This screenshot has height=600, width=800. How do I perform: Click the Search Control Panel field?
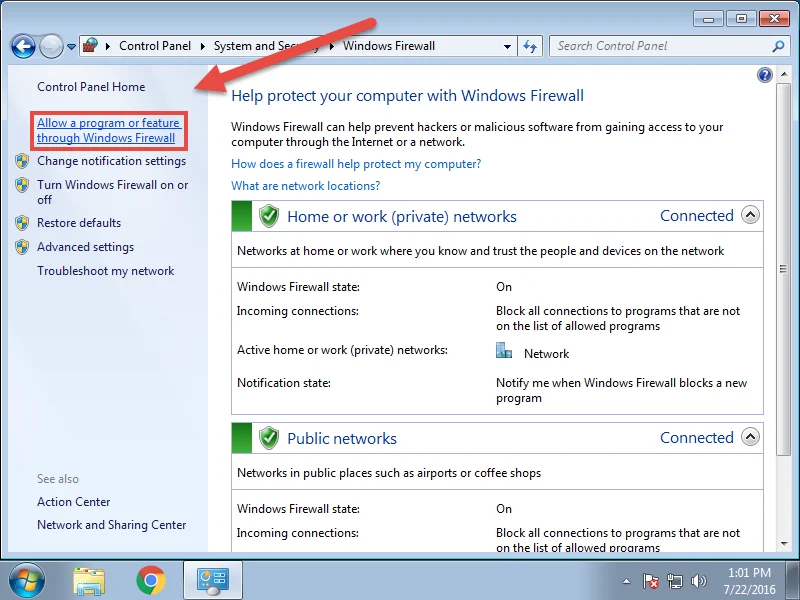[x=660, y=46]
